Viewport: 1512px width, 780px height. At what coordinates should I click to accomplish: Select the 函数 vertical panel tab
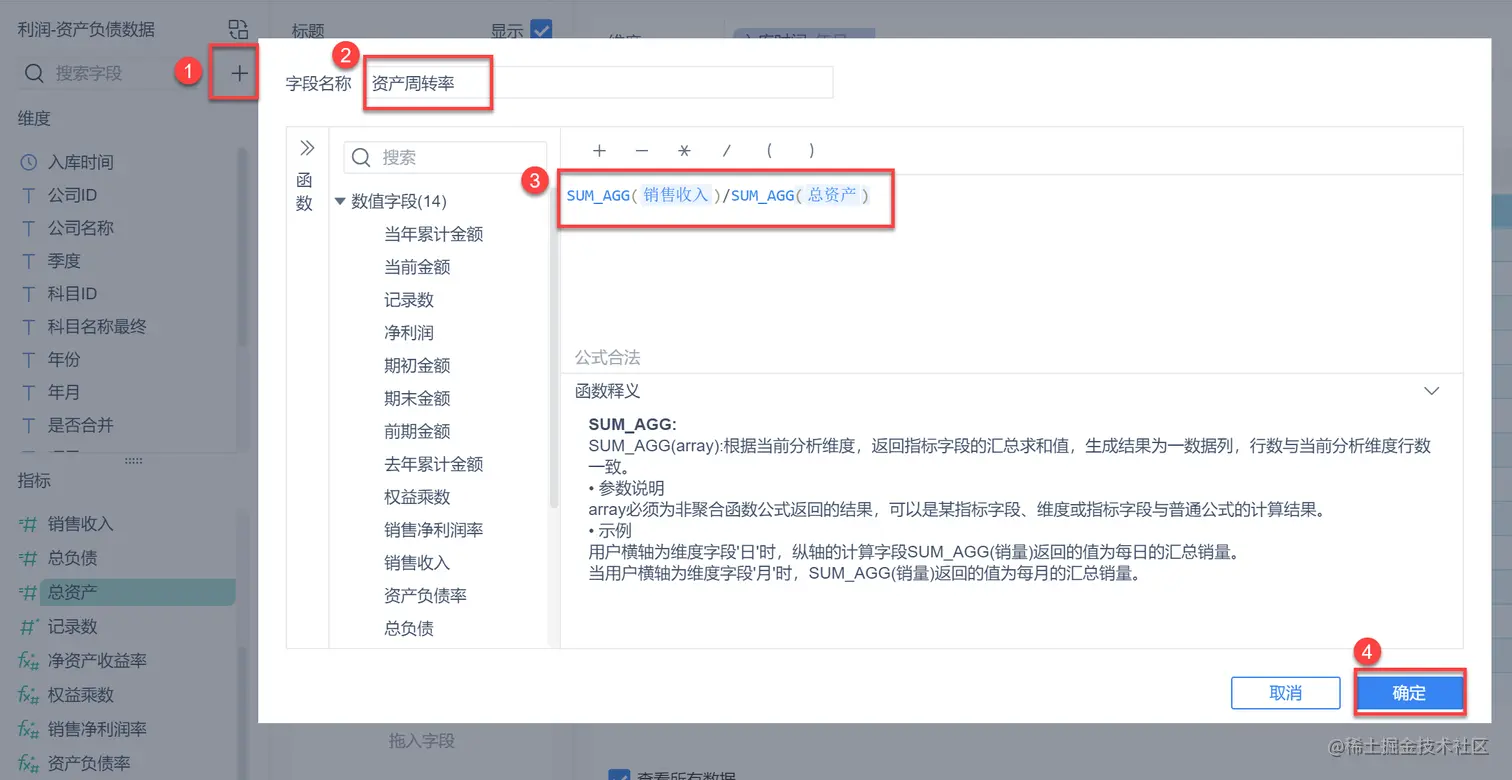click(307, 190)
